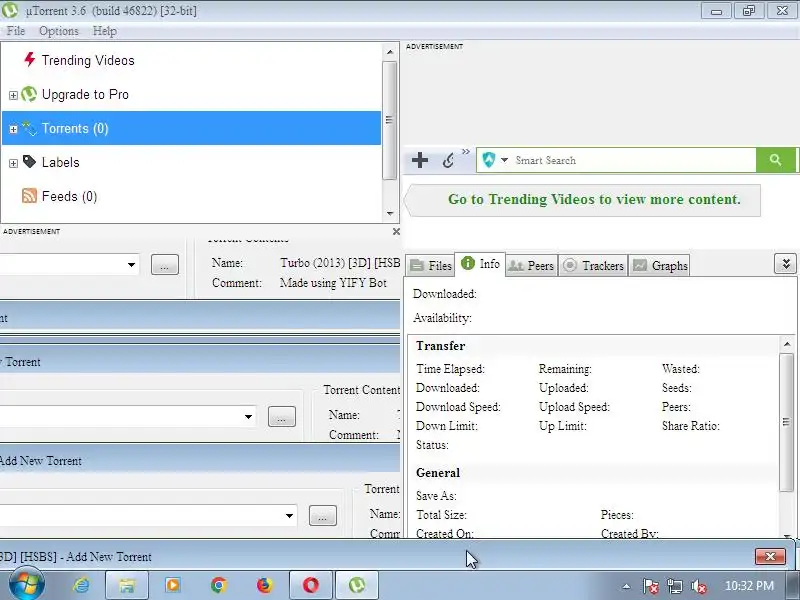This screenshot has width=800, height=600.
Task: Click Go to Trending Videos banner link
Action: pyautogui.click(x=594, y=199)
